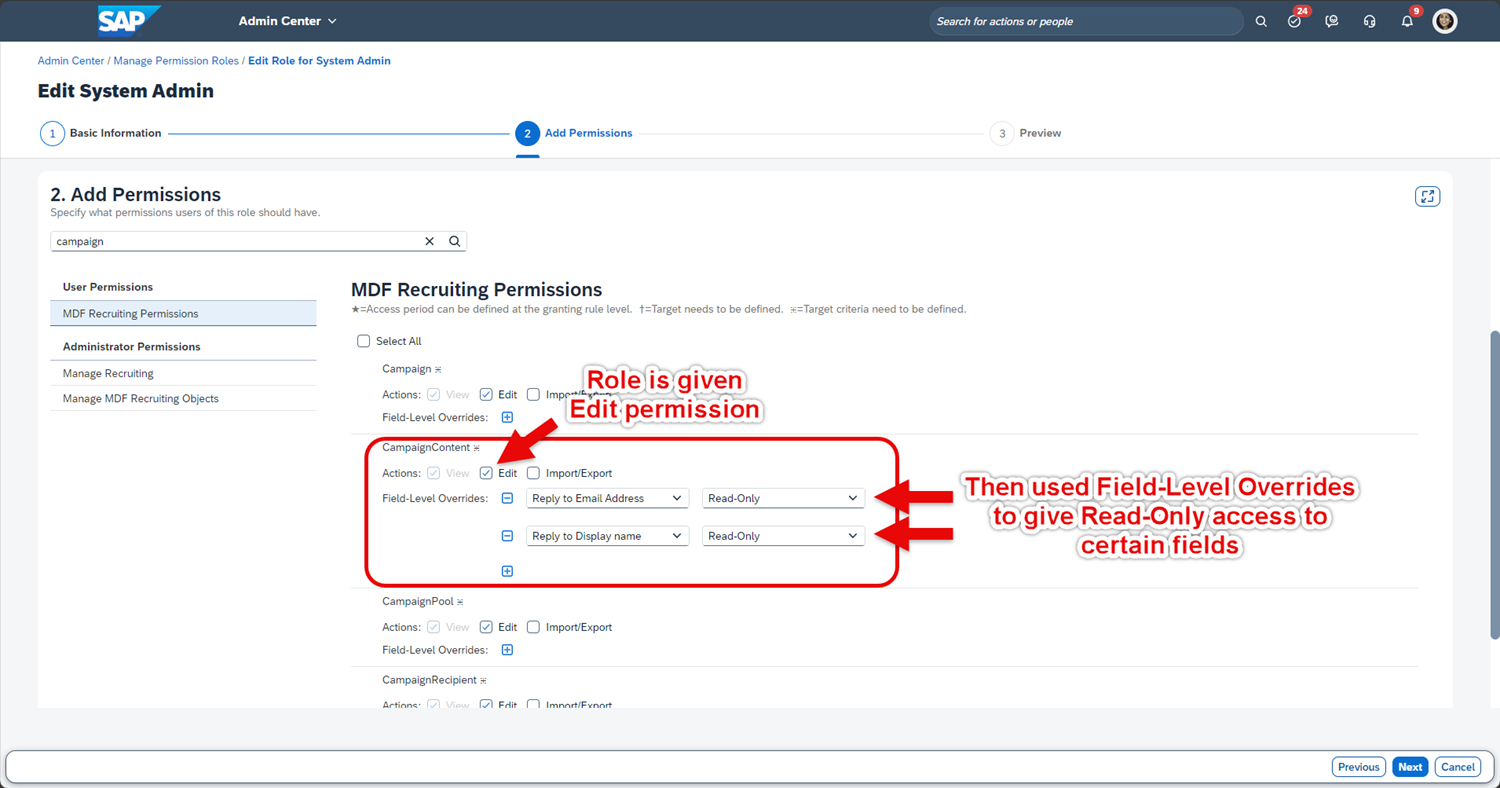Remove Reply to Email Address override
The height and width of the screenshot is (788, 1500).
[507, 498]
